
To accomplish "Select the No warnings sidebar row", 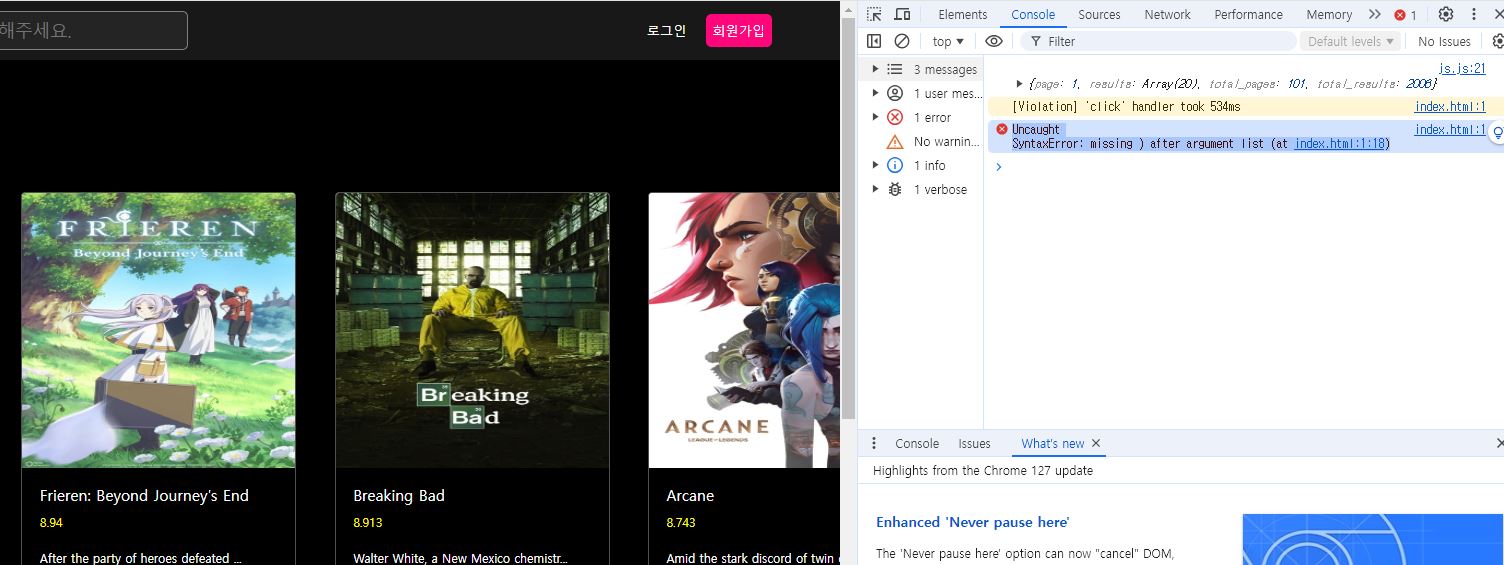I will 921,141.
